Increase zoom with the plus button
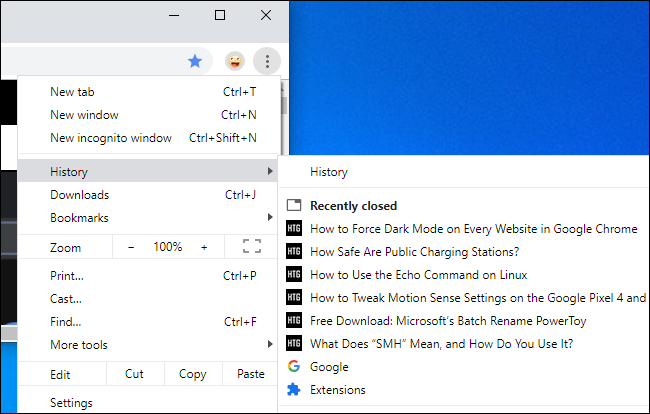This screenshot has width=650, height=414. tap(204, 247)
